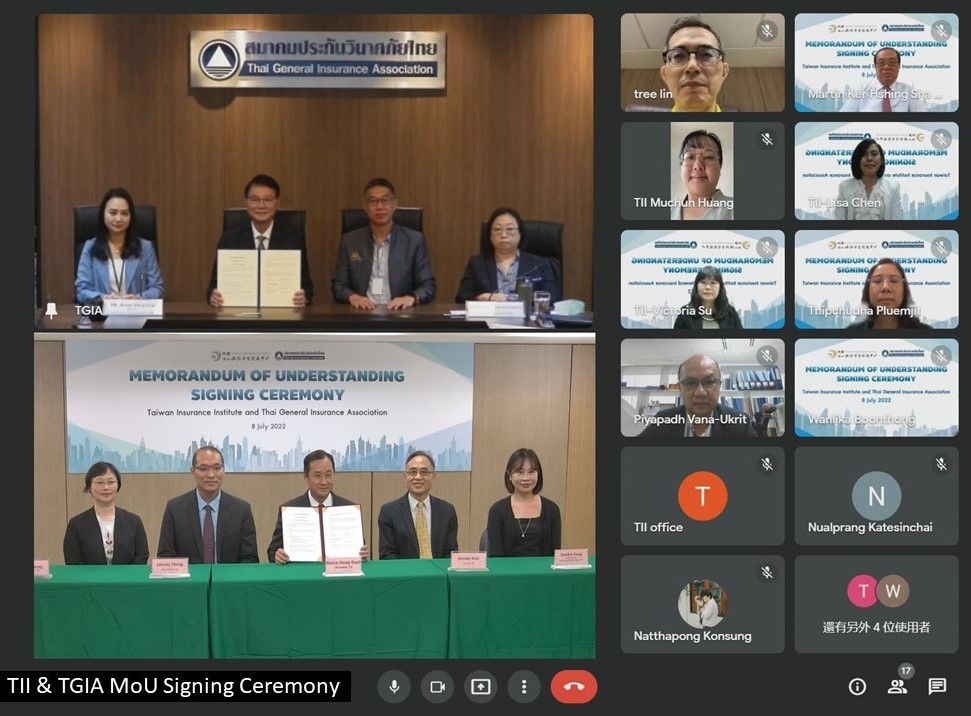Click the Natthapong Konsung profile photo

coord(702,603)
